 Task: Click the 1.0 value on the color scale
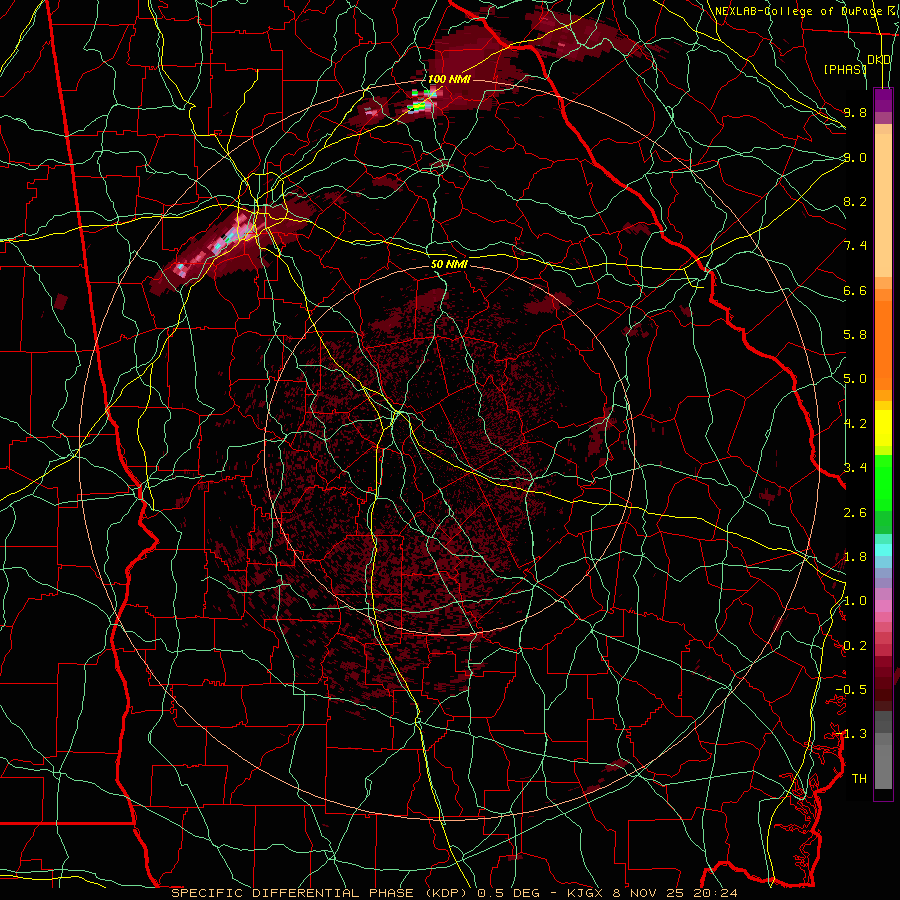tap(855, 601)
